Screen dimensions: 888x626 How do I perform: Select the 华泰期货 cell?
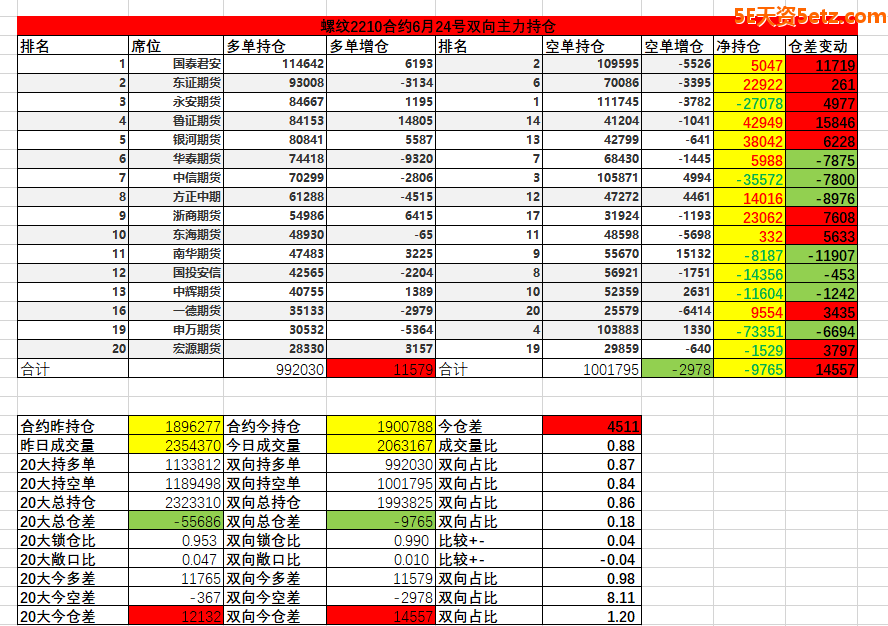pos(176,159)
